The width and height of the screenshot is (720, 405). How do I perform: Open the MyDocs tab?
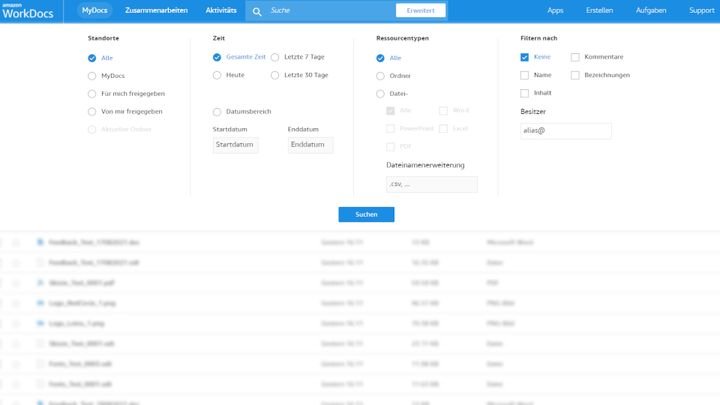coord(95,11)
